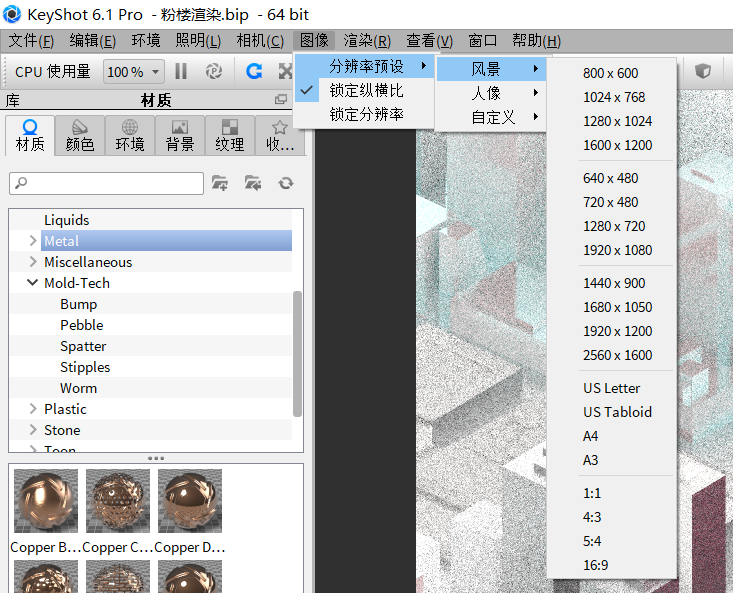Refresh the material library list

click(x=286, y=183)
